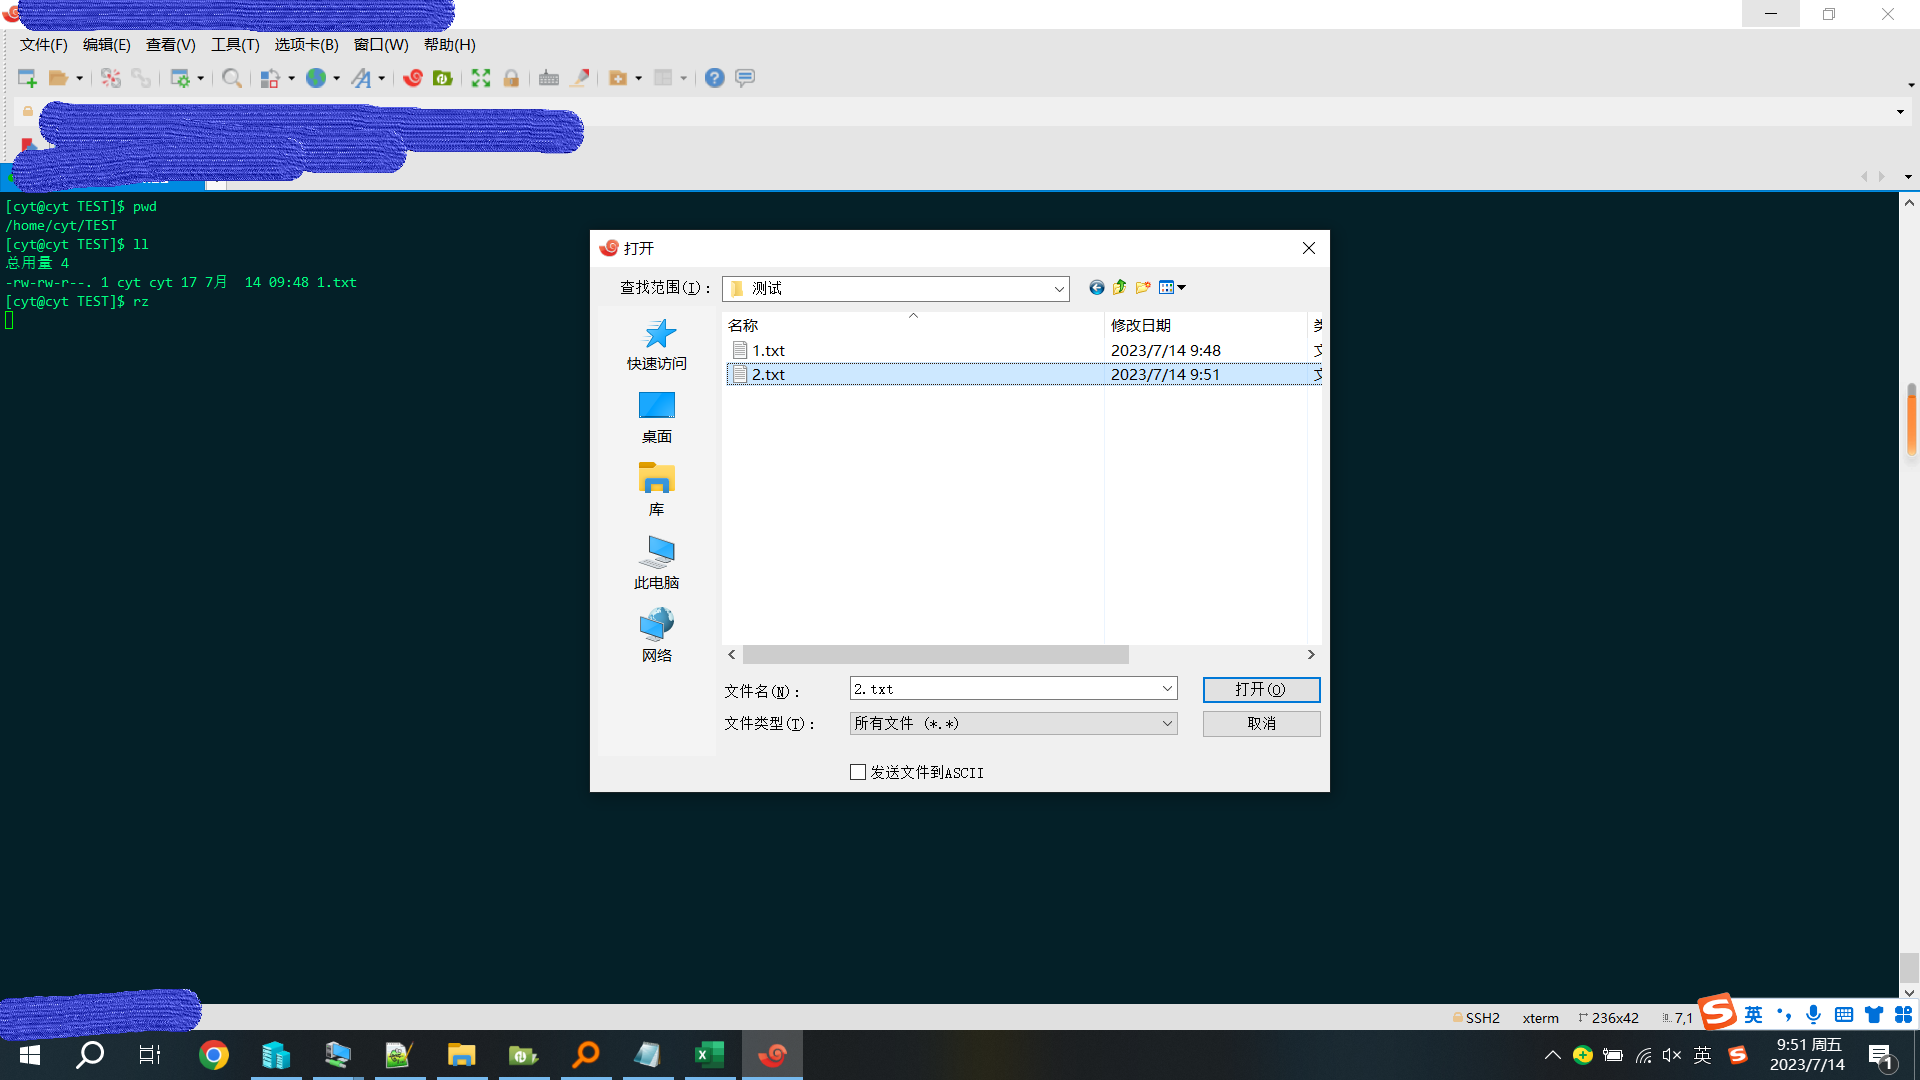
Task: Open File Explorer from the taskbar
Action: (461, 1055)
